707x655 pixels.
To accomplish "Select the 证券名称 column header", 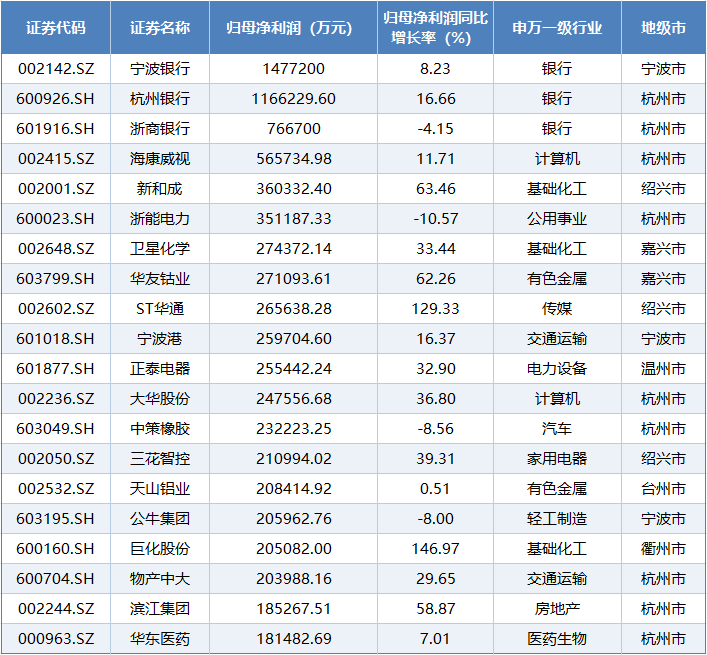I will tap(160, 28).
